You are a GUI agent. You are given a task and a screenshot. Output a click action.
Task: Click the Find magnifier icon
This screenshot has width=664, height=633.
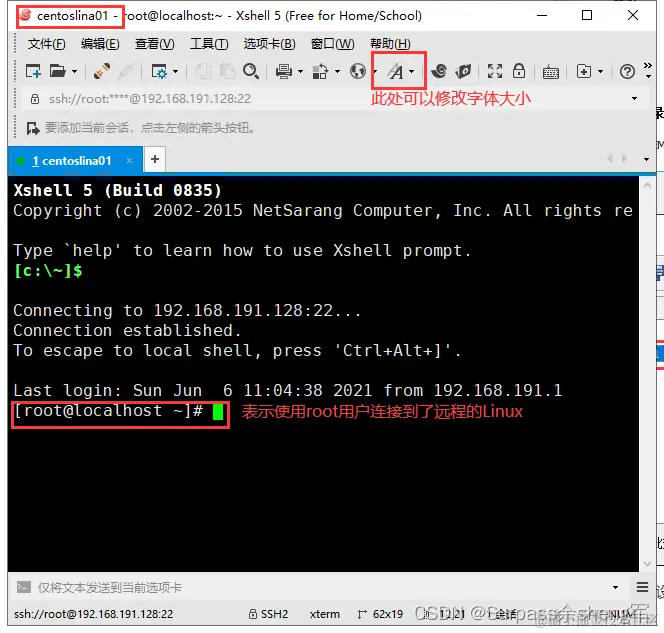tap(251, 71)
